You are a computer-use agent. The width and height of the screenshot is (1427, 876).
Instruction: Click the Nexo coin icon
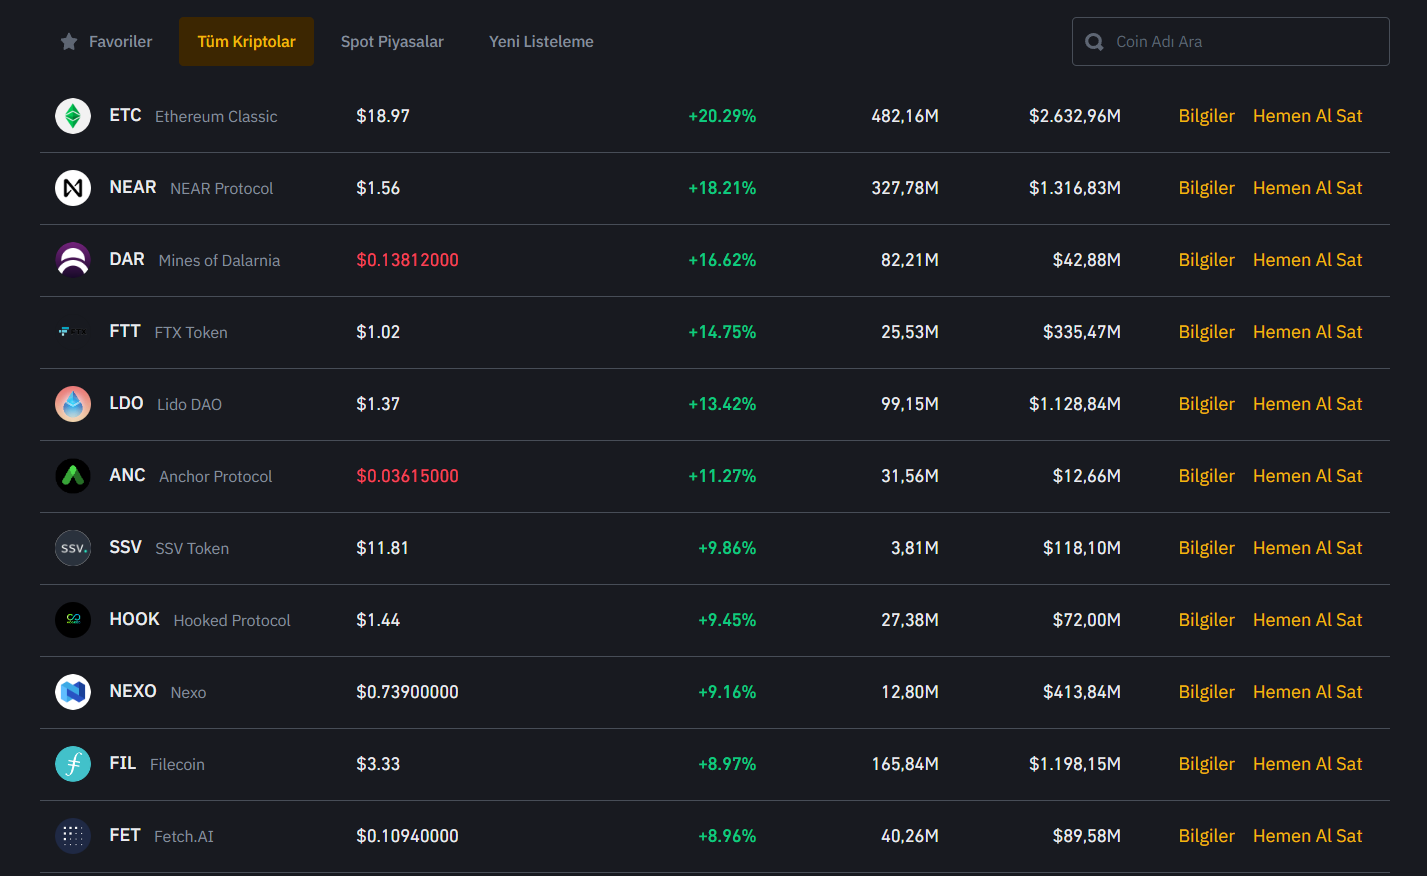point(73,692)
